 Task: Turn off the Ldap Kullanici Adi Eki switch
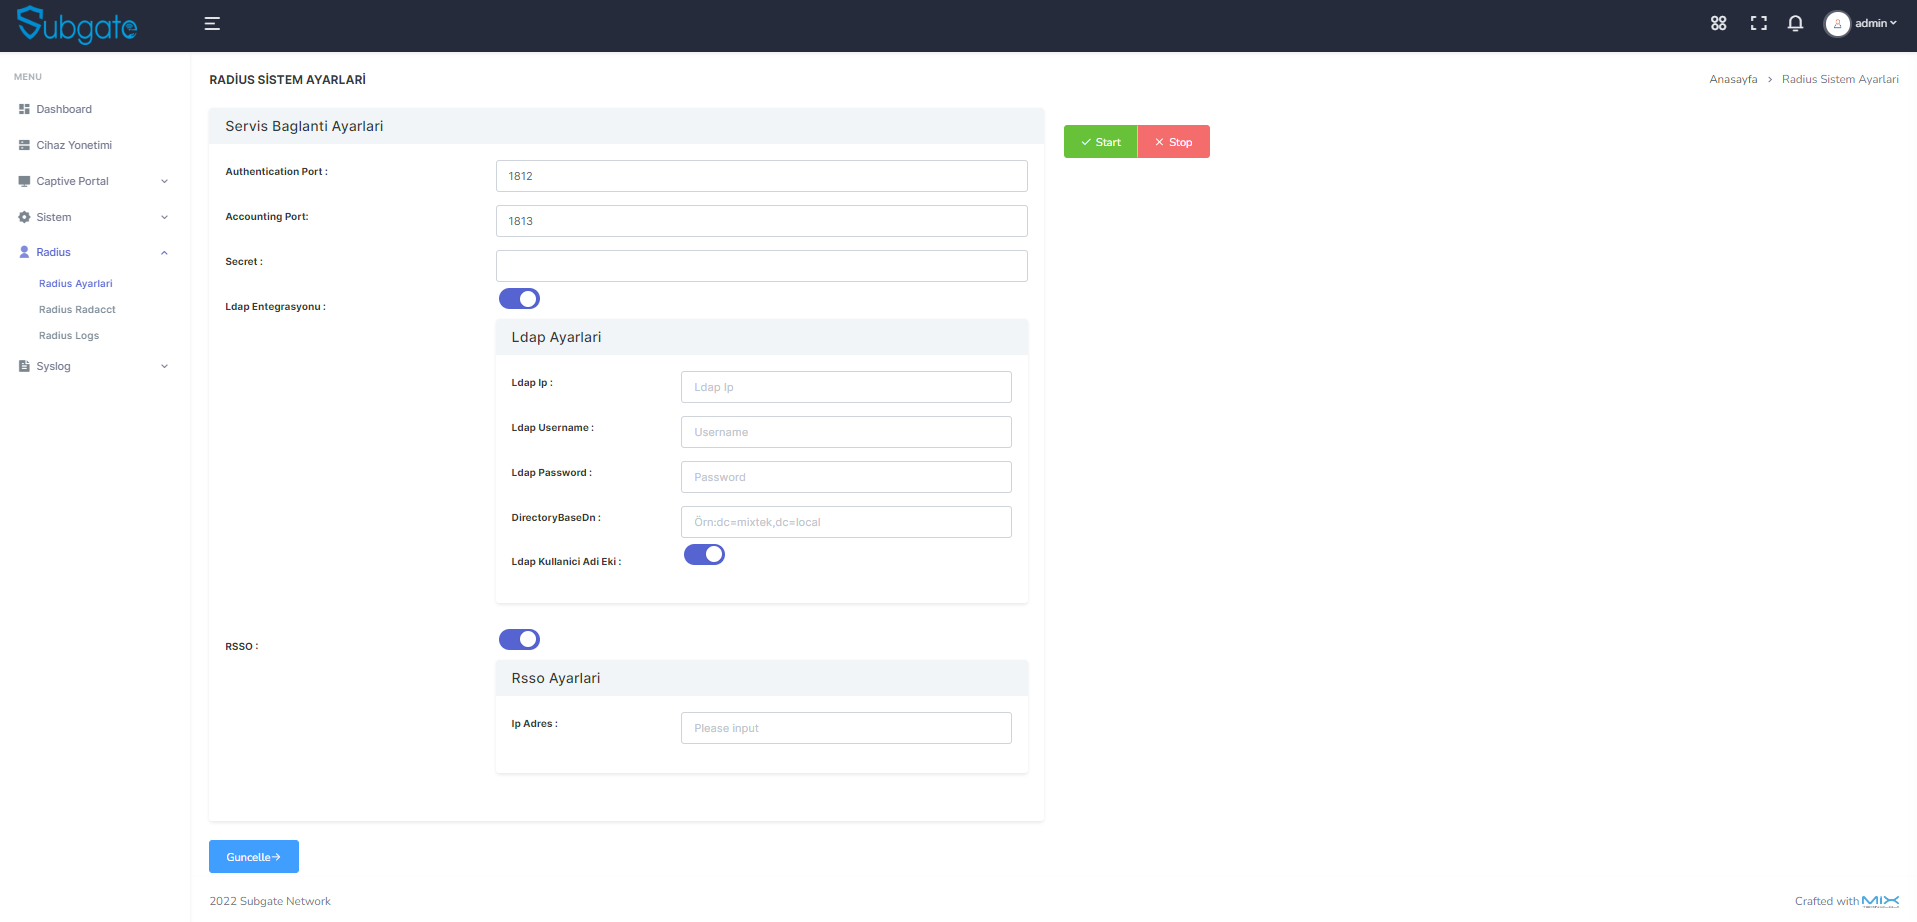[704, 554]
